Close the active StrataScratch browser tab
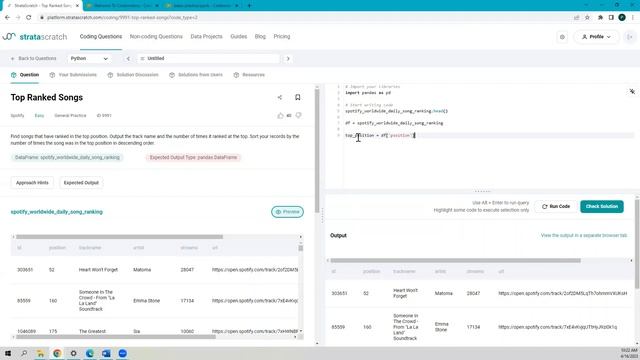The height and width of the screenshot is (360, 640). coord(77,6)
